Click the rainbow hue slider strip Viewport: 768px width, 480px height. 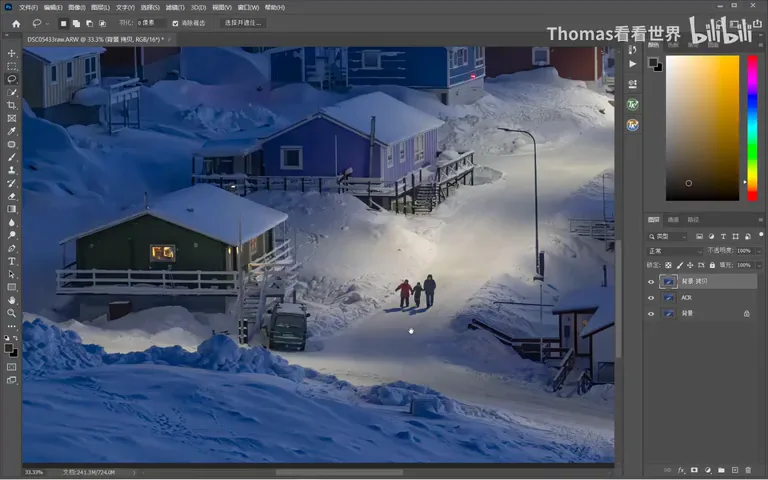(752, 128)
